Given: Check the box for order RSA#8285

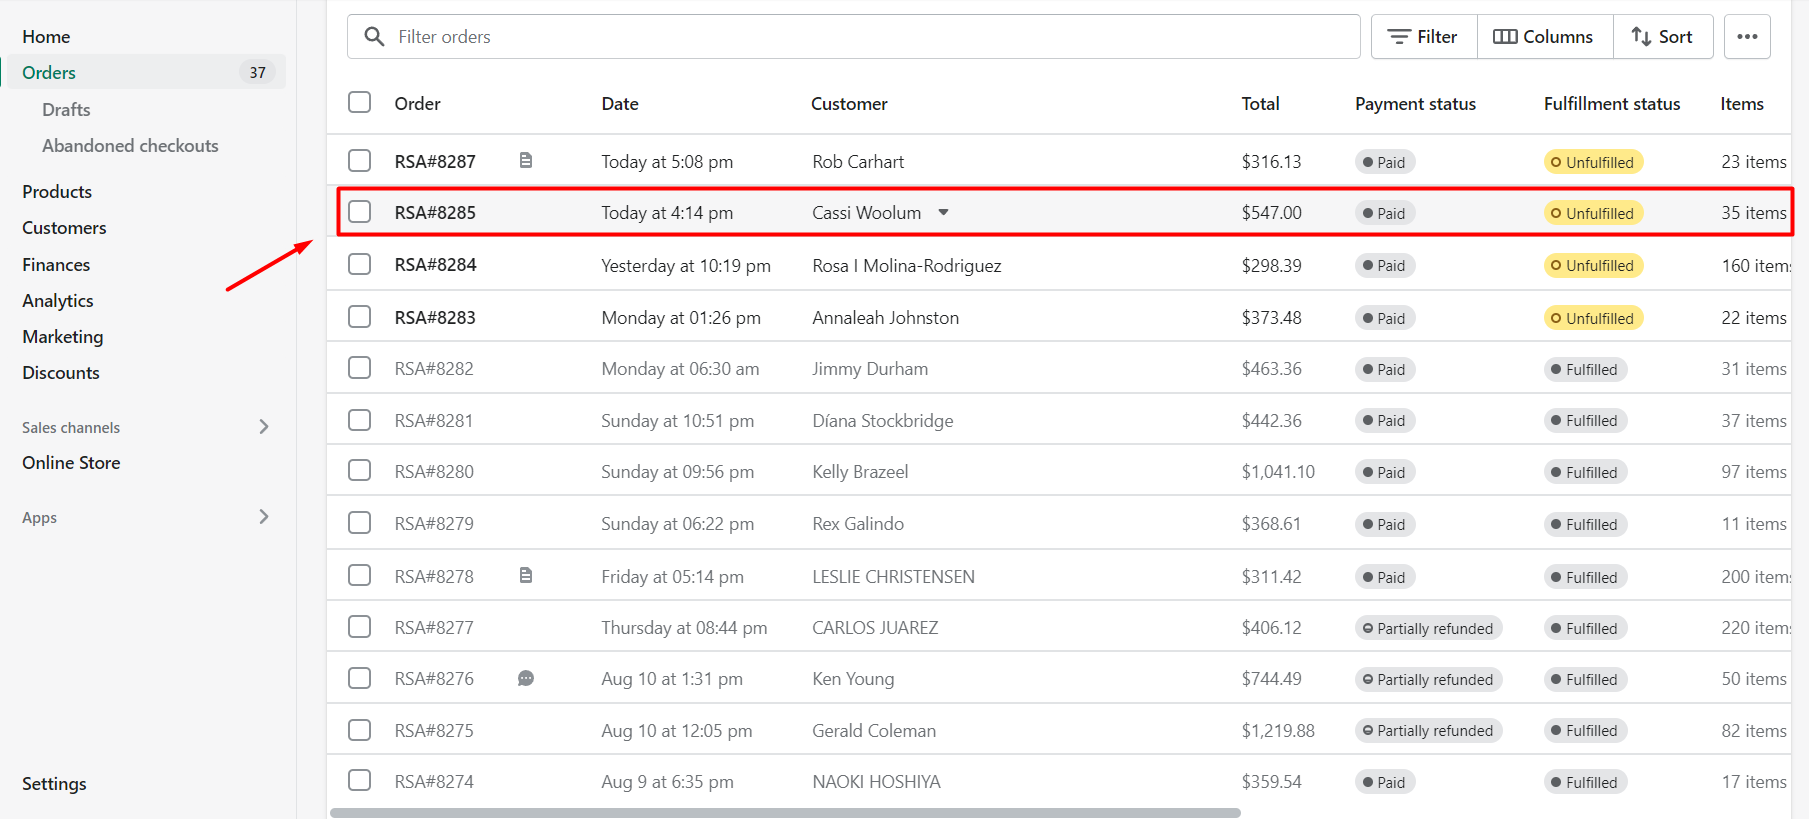Looking at the screenshot, I should click(x=359, y=212).
